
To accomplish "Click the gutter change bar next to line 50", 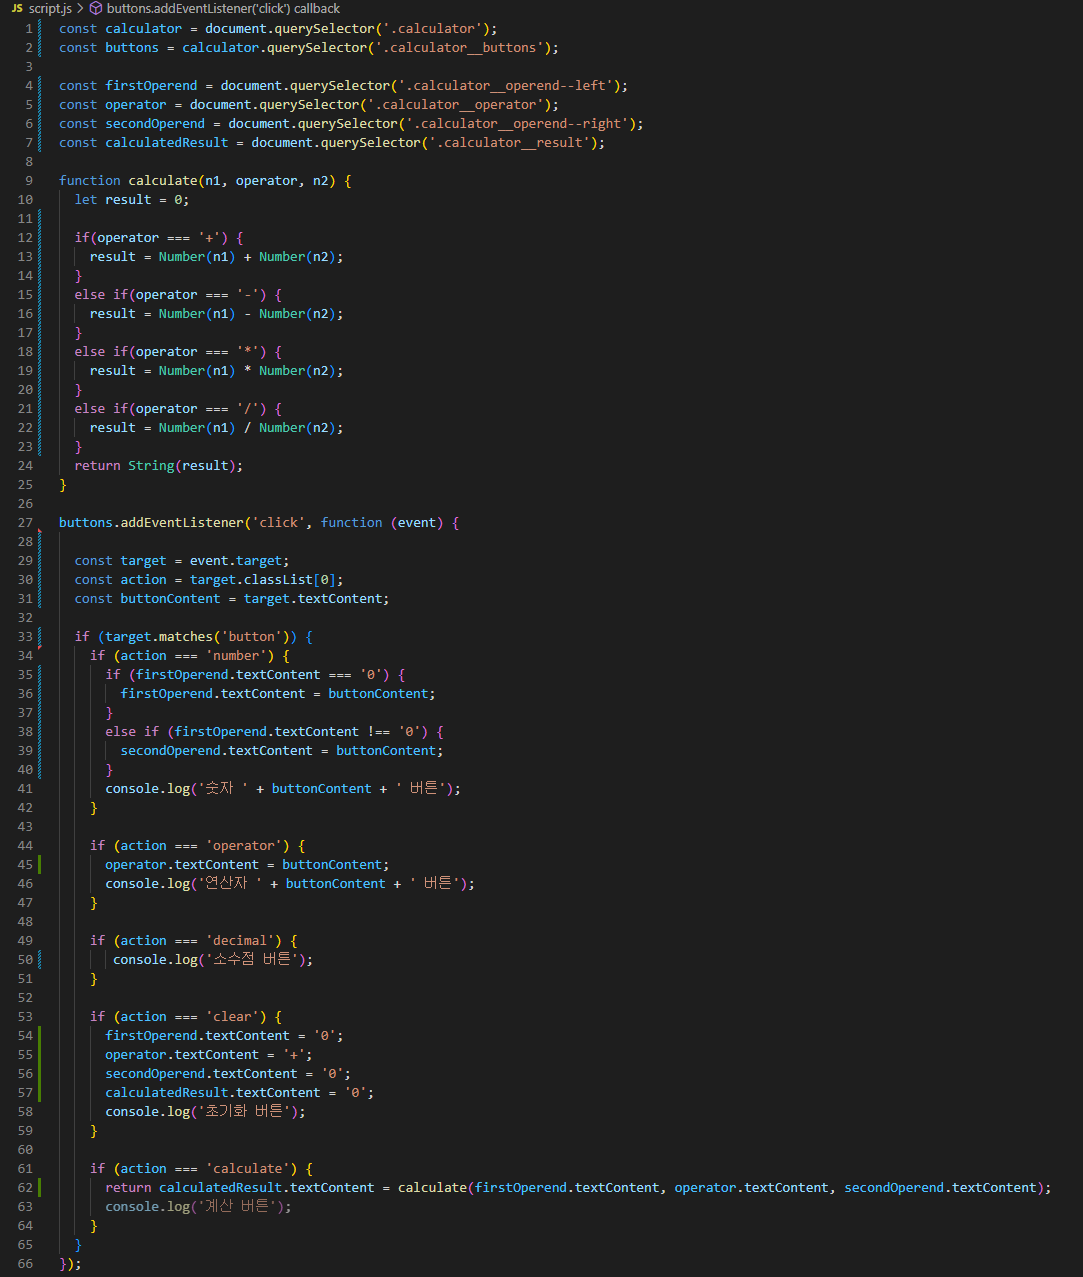I will [38, 959].
